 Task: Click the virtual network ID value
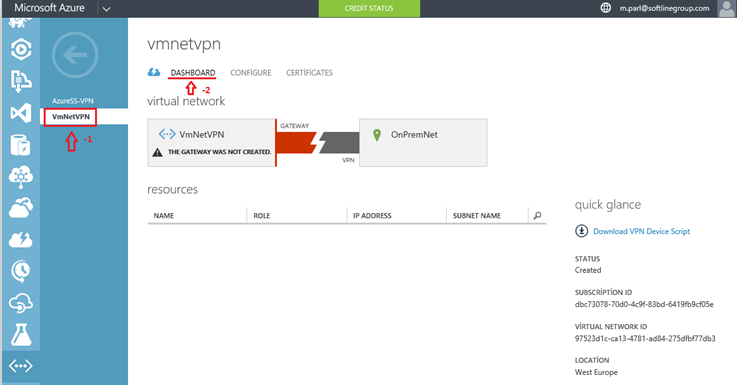[x=645, y=338]
